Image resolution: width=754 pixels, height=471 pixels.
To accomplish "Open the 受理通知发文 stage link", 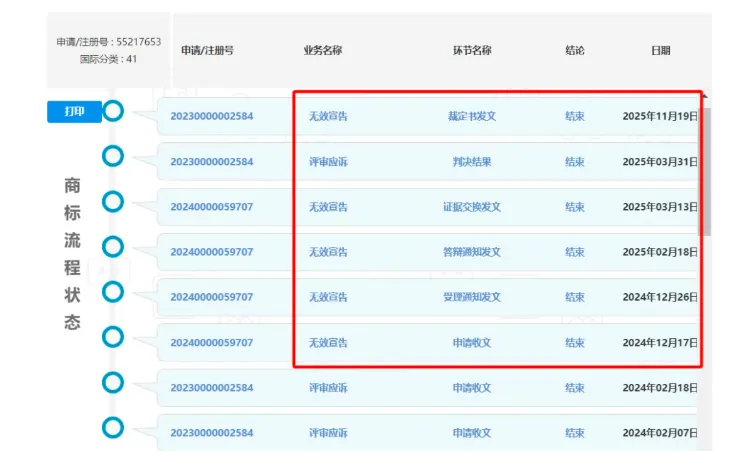I will tap(472, 297).
